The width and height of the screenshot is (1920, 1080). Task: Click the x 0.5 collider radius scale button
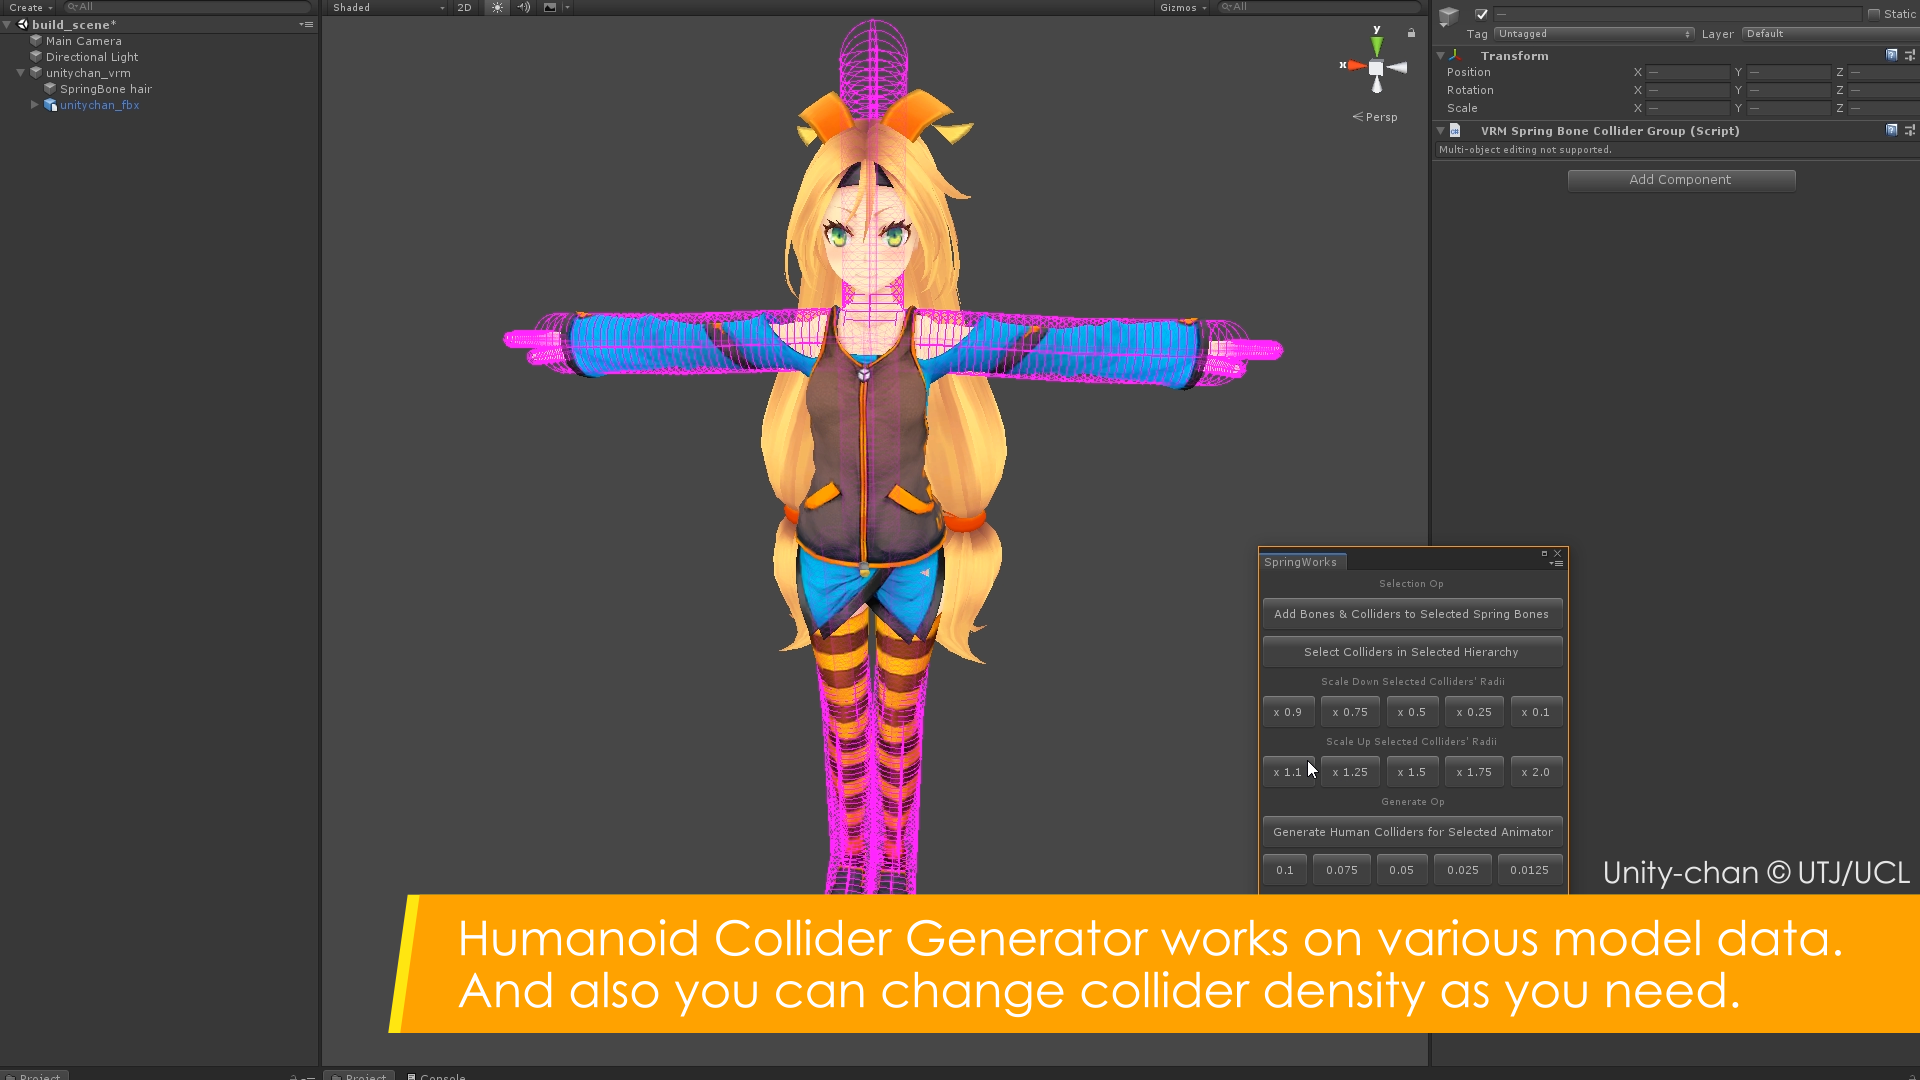tap(1412, 711)
